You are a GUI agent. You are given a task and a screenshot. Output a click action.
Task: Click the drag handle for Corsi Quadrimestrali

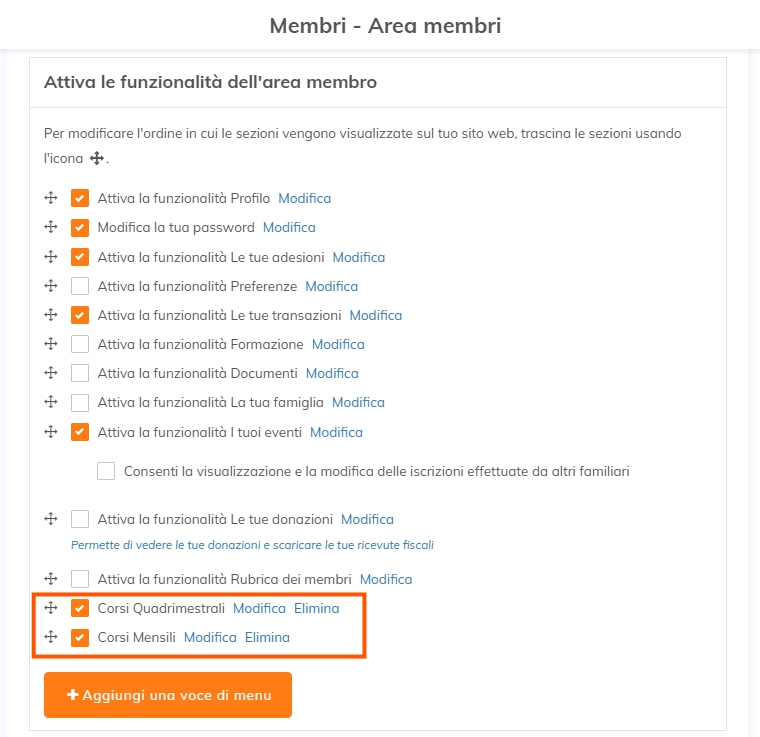50,608
